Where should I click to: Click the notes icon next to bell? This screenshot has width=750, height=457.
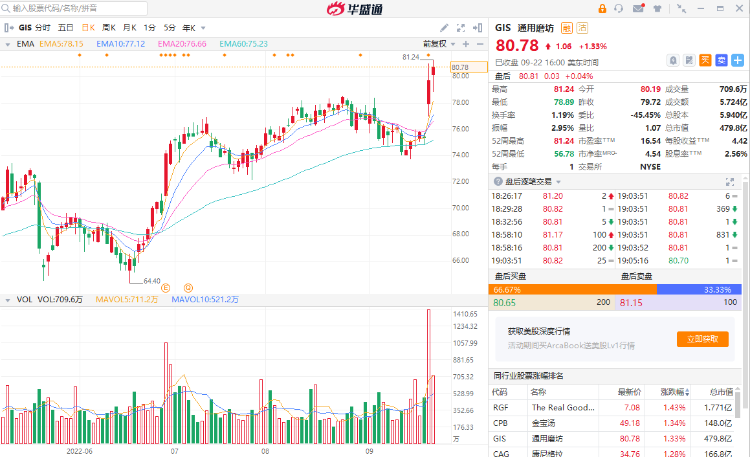click(x=689, y=60)
